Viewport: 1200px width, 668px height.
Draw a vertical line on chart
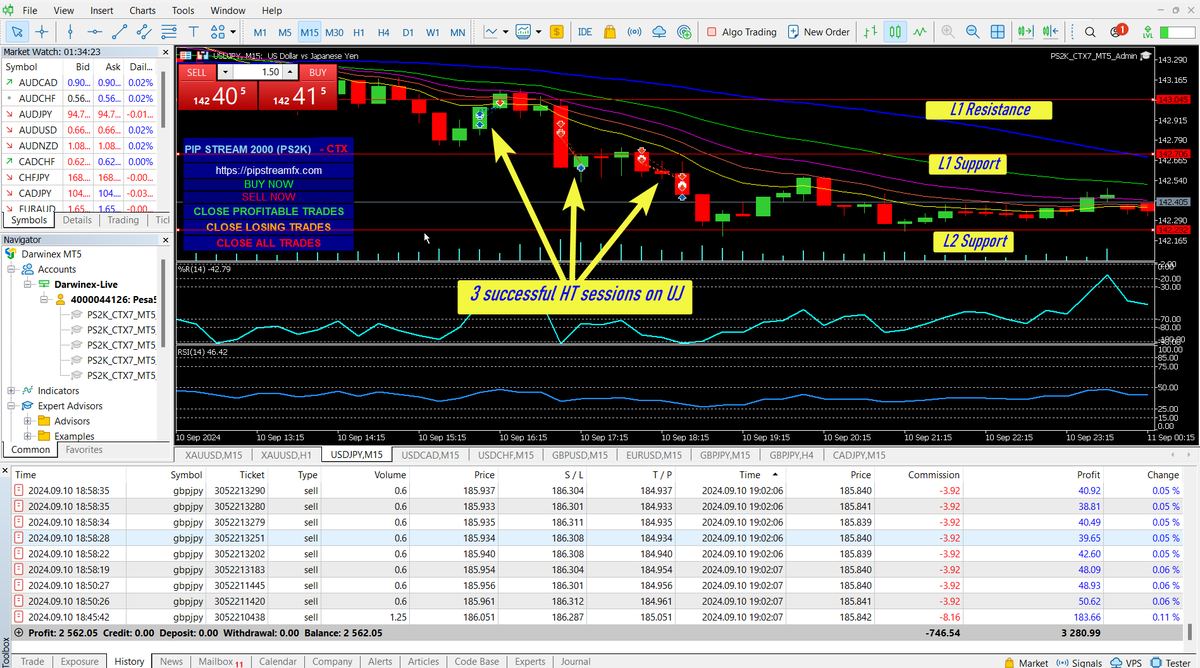coord(68,32)
